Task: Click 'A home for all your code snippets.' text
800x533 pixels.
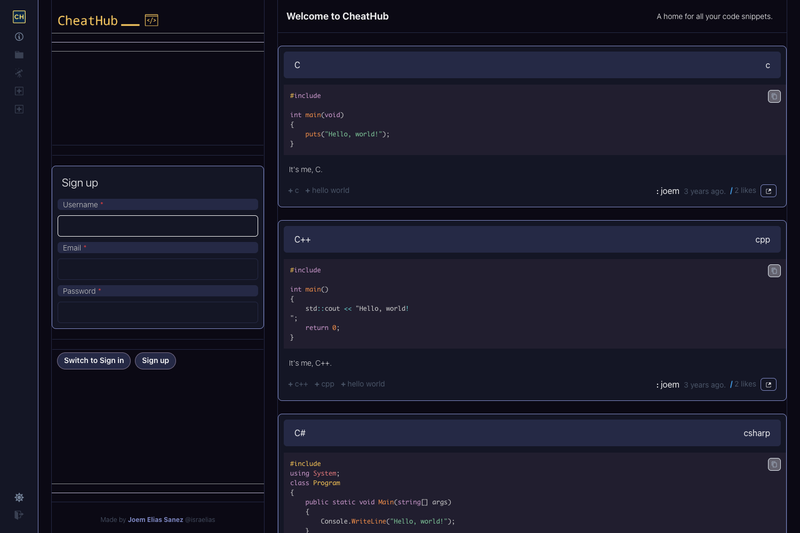Action: pyautogui.click(x=714, y=16)
